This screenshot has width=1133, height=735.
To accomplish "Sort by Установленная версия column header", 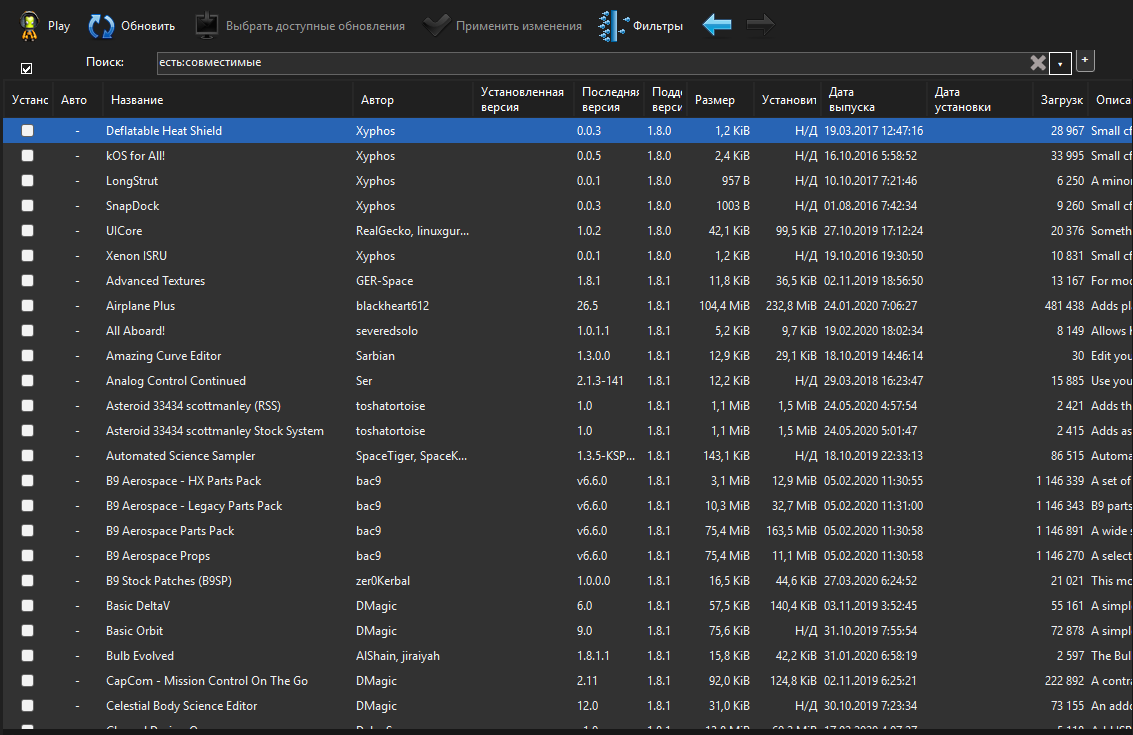I will click(x=524, y=100).
